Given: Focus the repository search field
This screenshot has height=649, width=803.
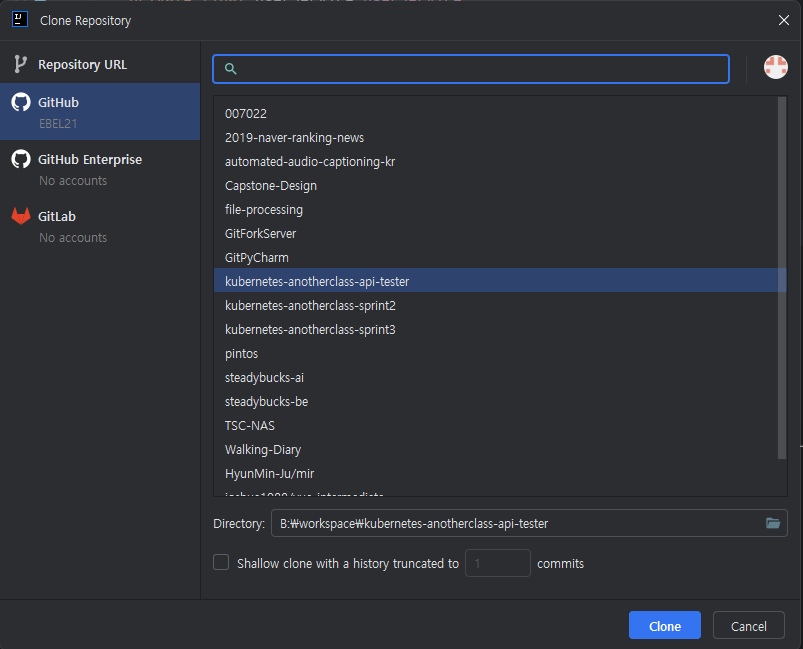Looking at the screenshot, I should (471, 69).
